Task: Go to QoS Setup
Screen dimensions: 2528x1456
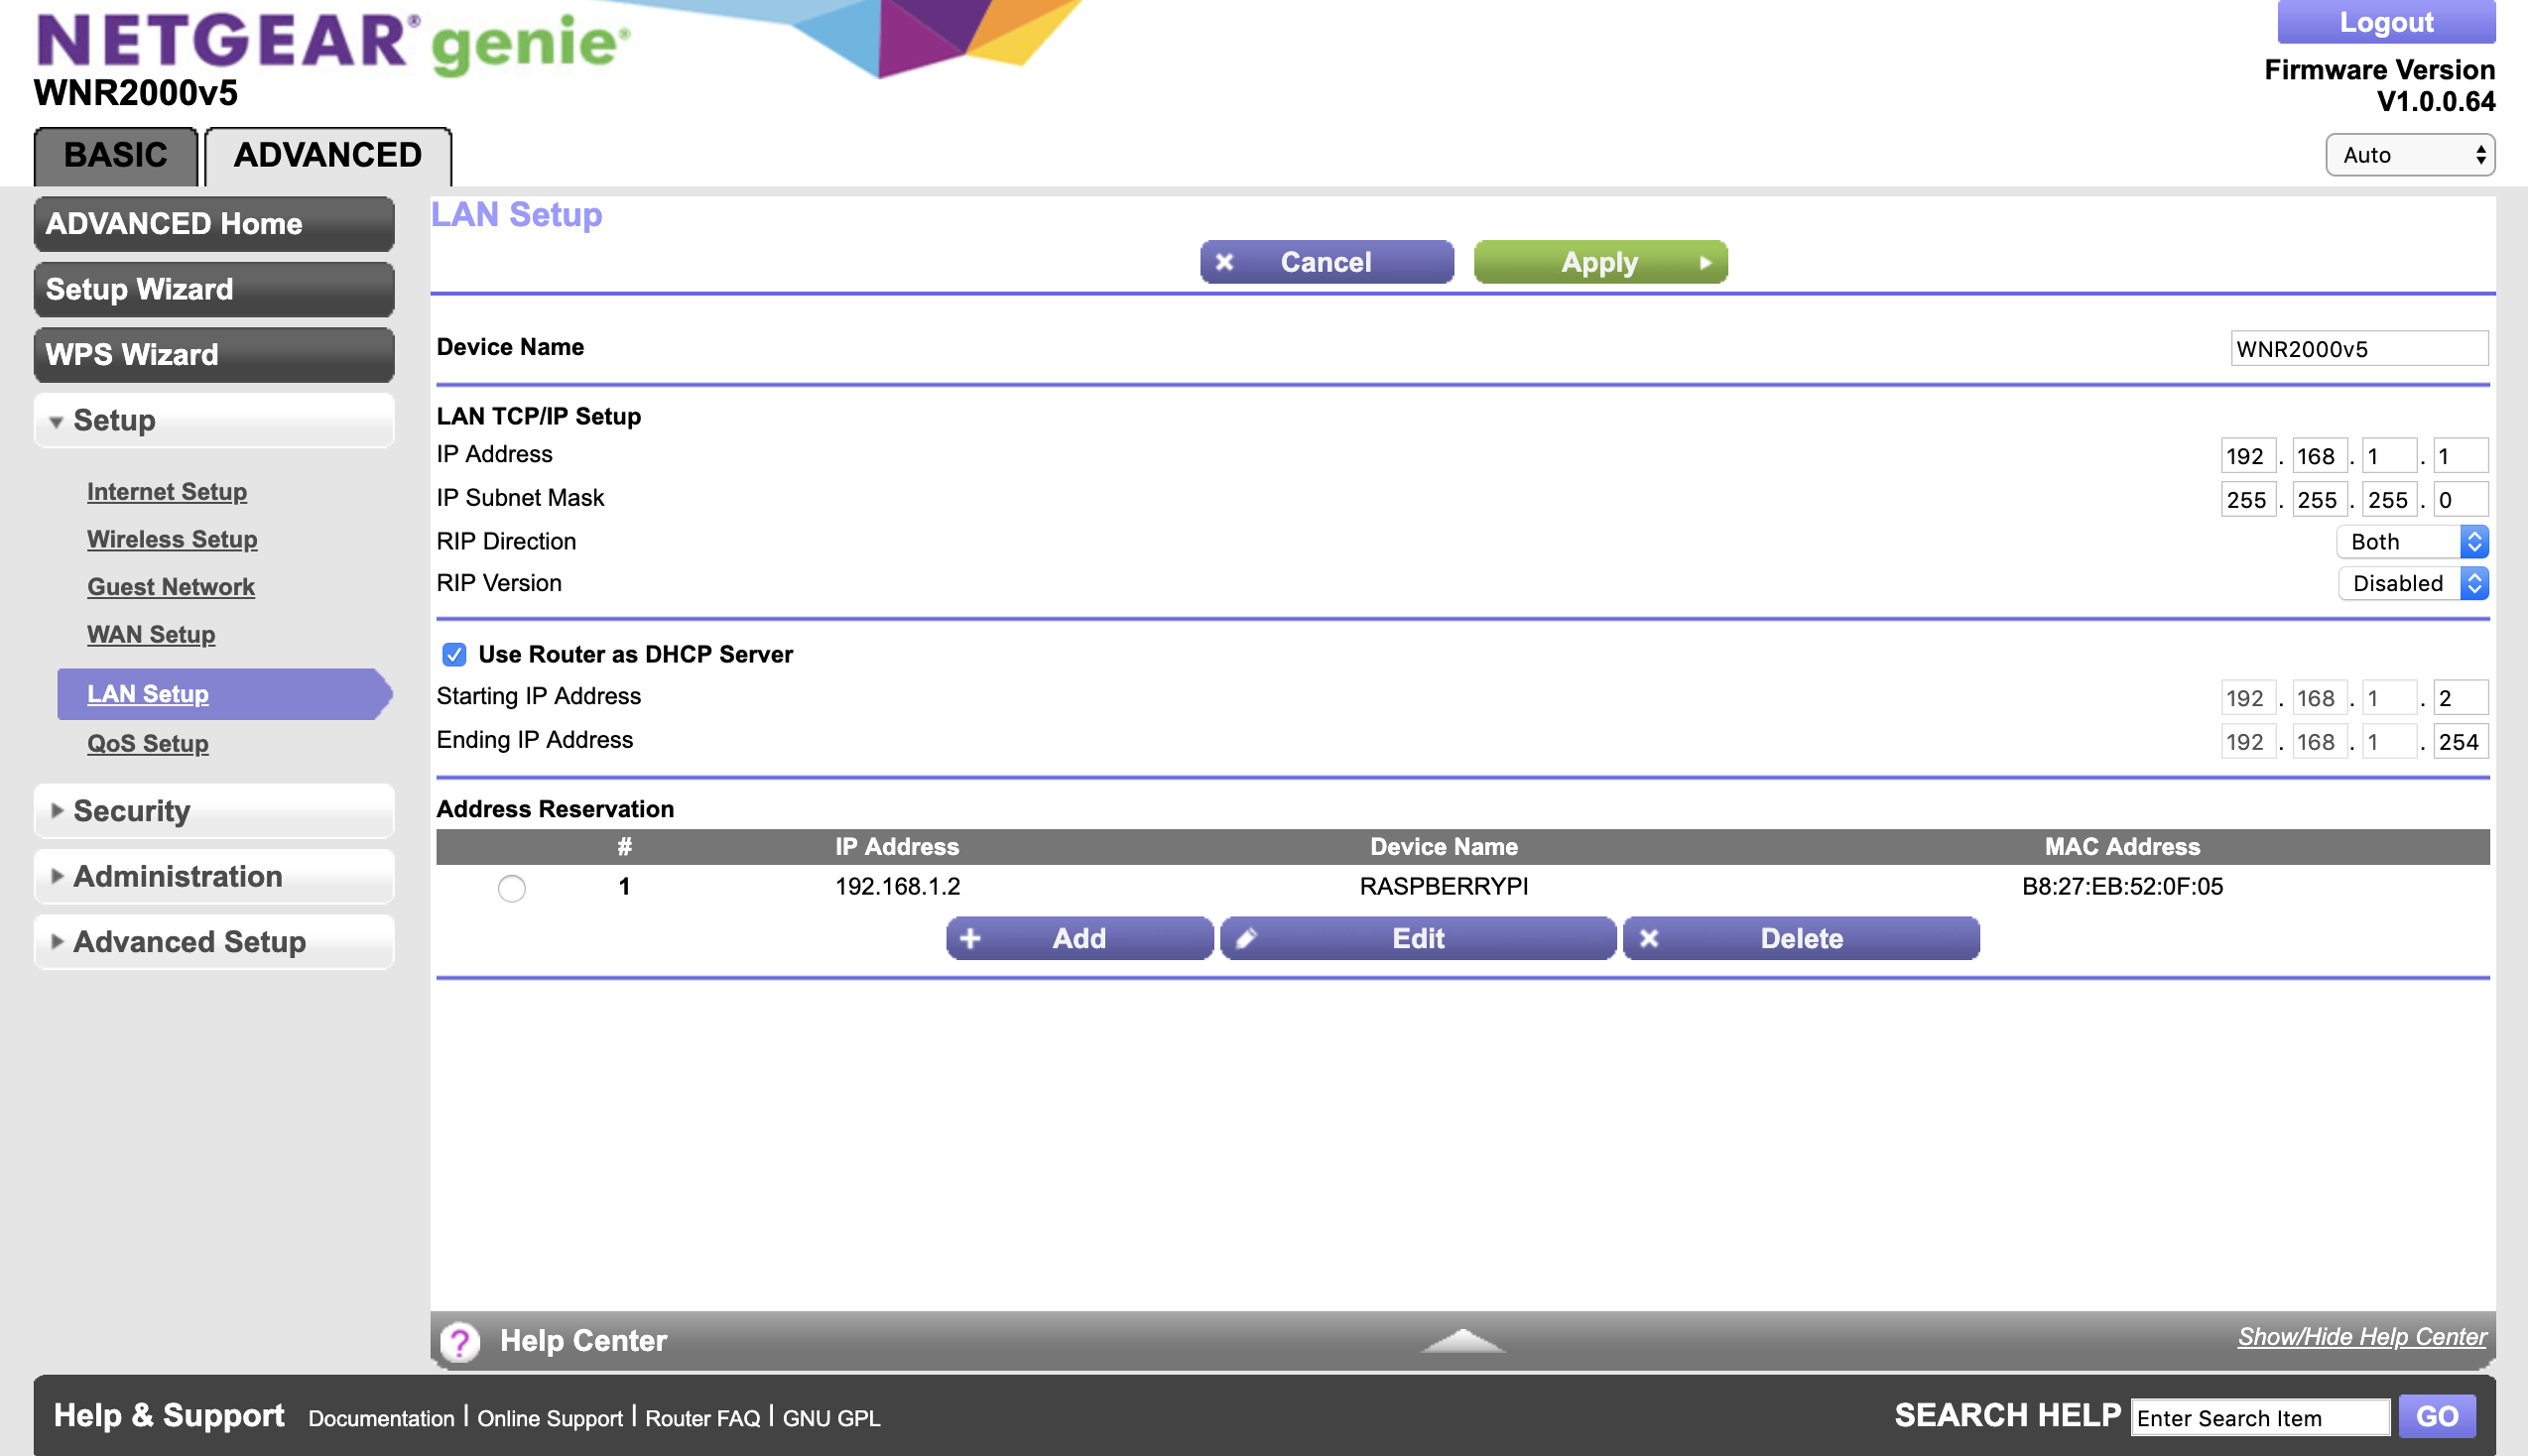Action: click(148, 743)
